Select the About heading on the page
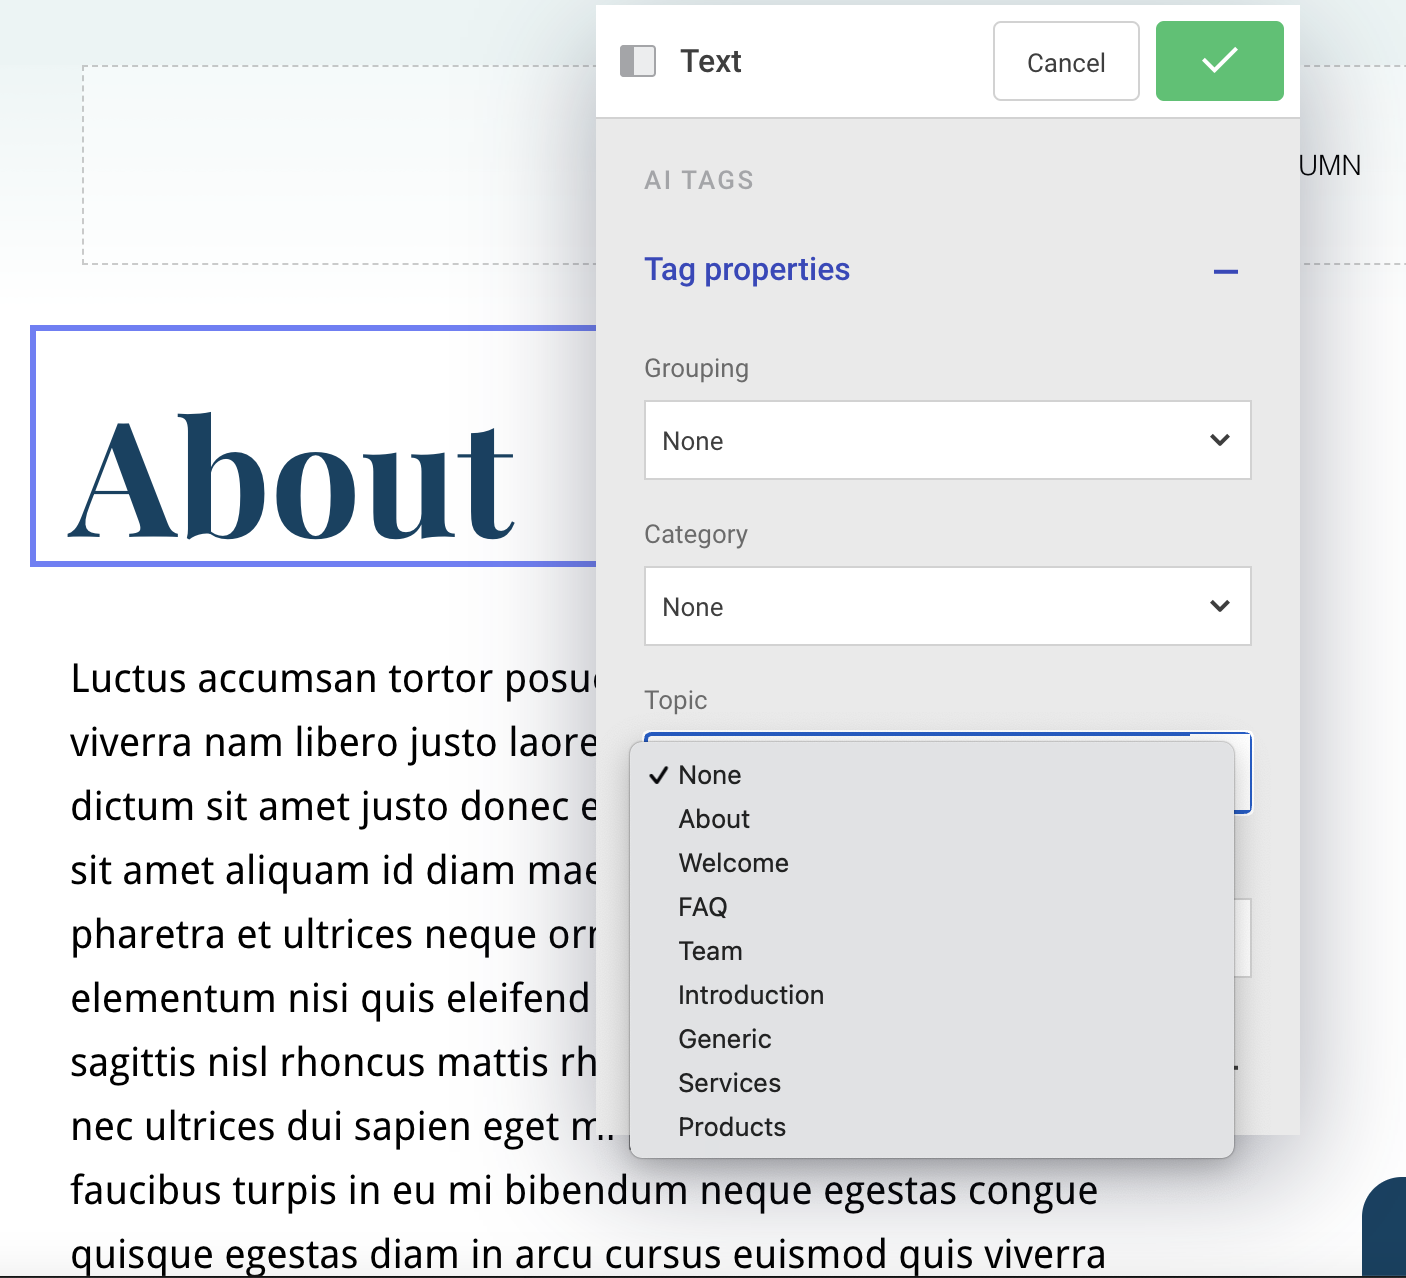The width and height of the screenshot is (1406, 1278). tap(291, 477)
